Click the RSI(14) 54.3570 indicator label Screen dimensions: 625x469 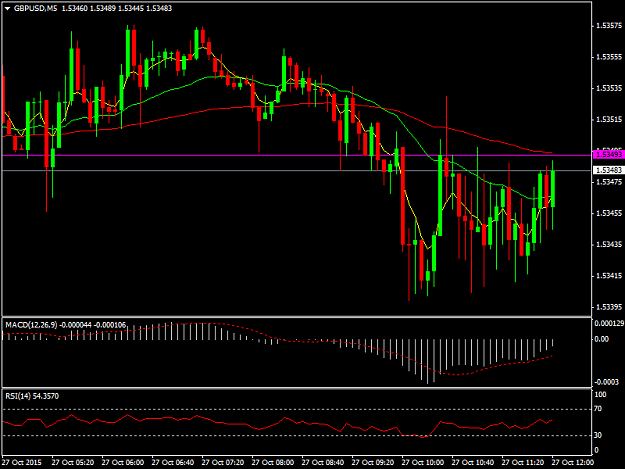pos(32,396)
